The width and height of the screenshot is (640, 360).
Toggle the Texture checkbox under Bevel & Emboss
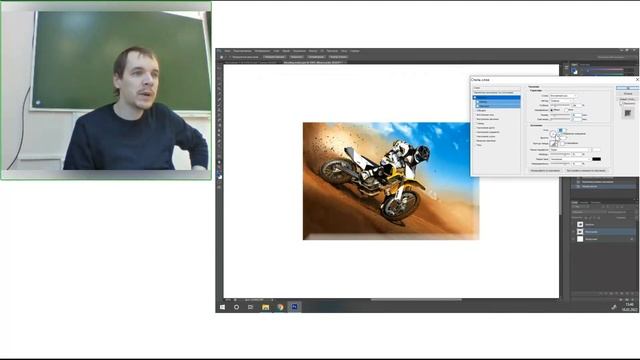point(478,106)
